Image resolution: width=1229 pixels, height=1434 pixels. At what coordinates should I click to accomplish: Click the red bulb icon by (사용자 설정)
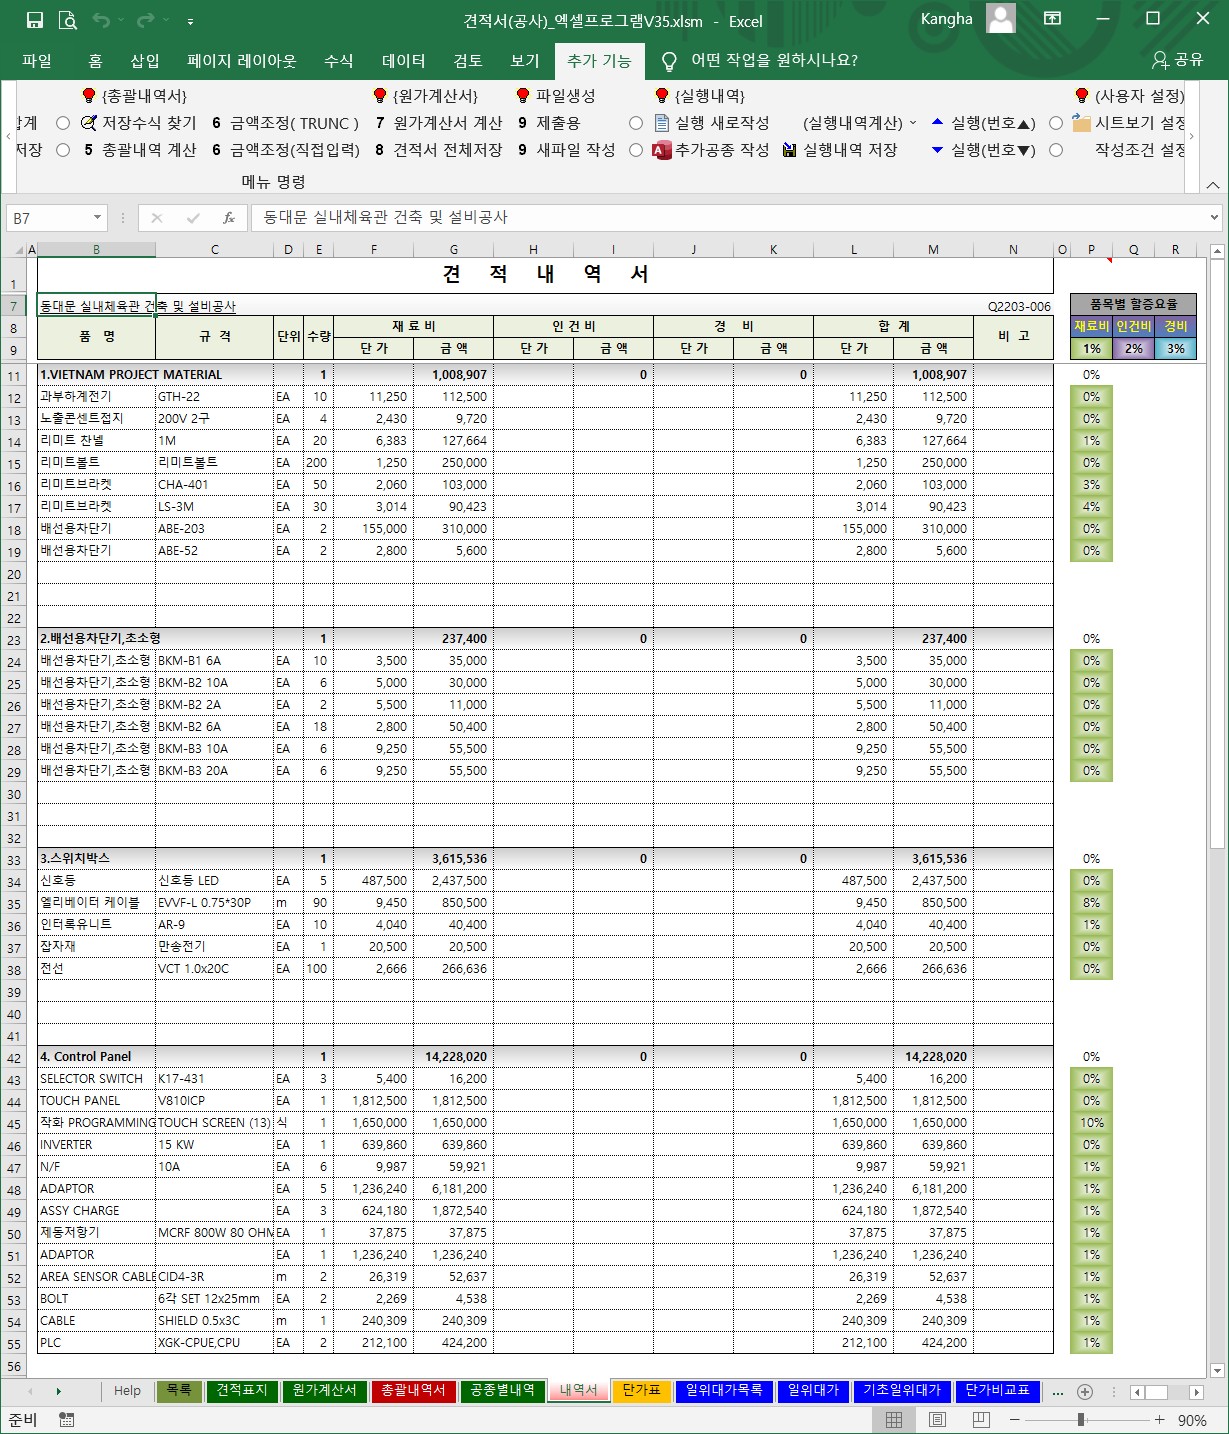coord(1082,96)
